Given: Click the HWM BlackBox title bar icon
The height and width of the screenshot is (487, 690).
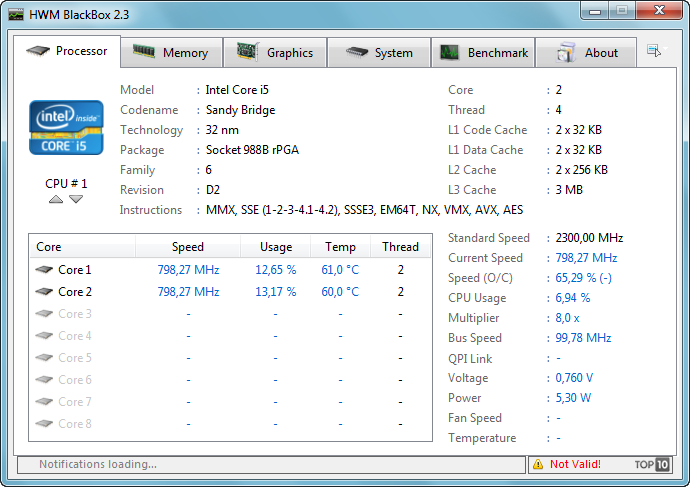Looking at the screenshot, I should (x=16, y=15).
